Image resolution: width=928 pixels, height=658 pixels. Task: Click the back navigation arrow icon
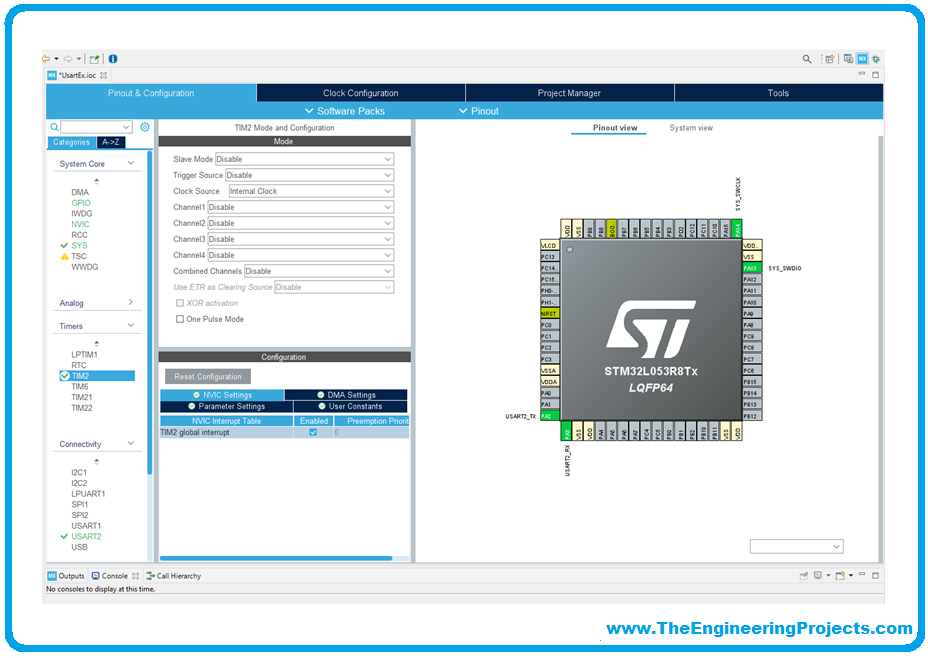[46, 59]
